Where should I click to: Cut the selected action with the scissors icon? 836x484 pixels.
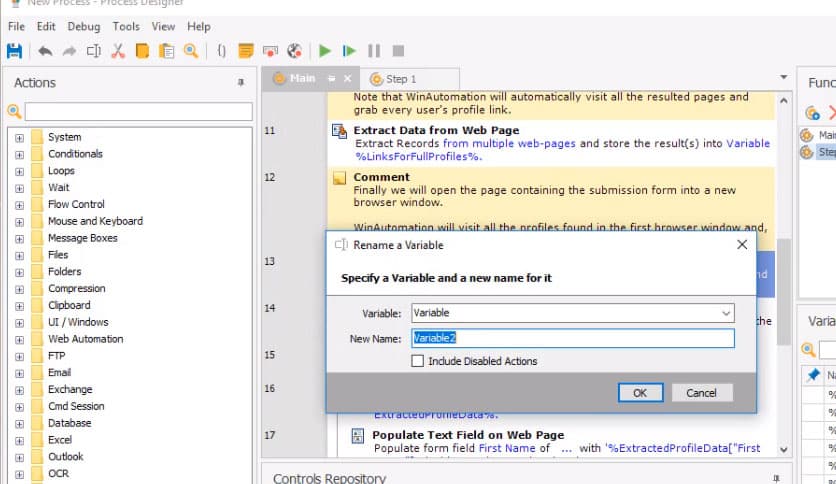(118, 51)
